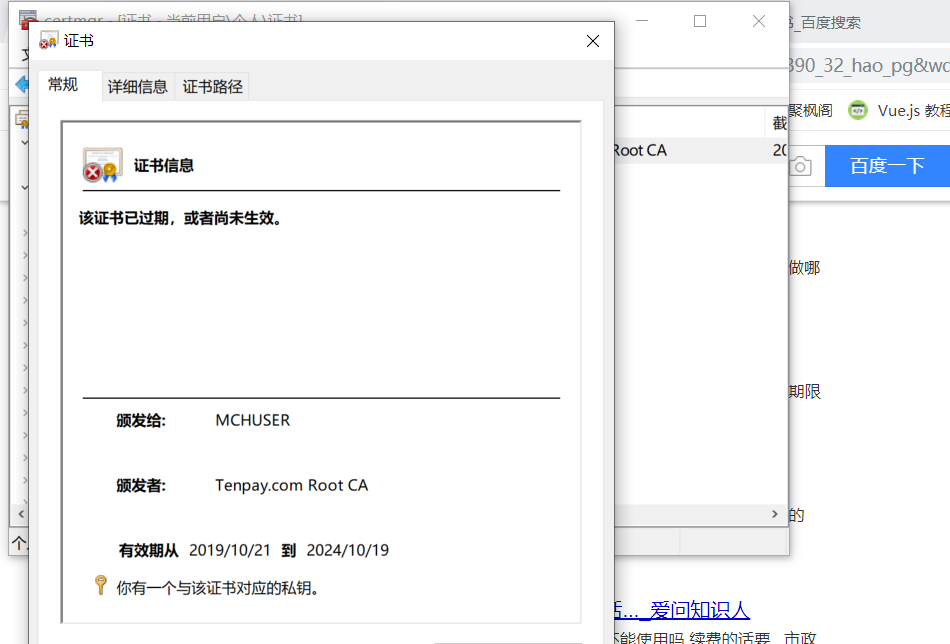Viewport: 950px width, 644px height.
Task: Switch to the 详细信息 tab
Action: click(138, 87)
